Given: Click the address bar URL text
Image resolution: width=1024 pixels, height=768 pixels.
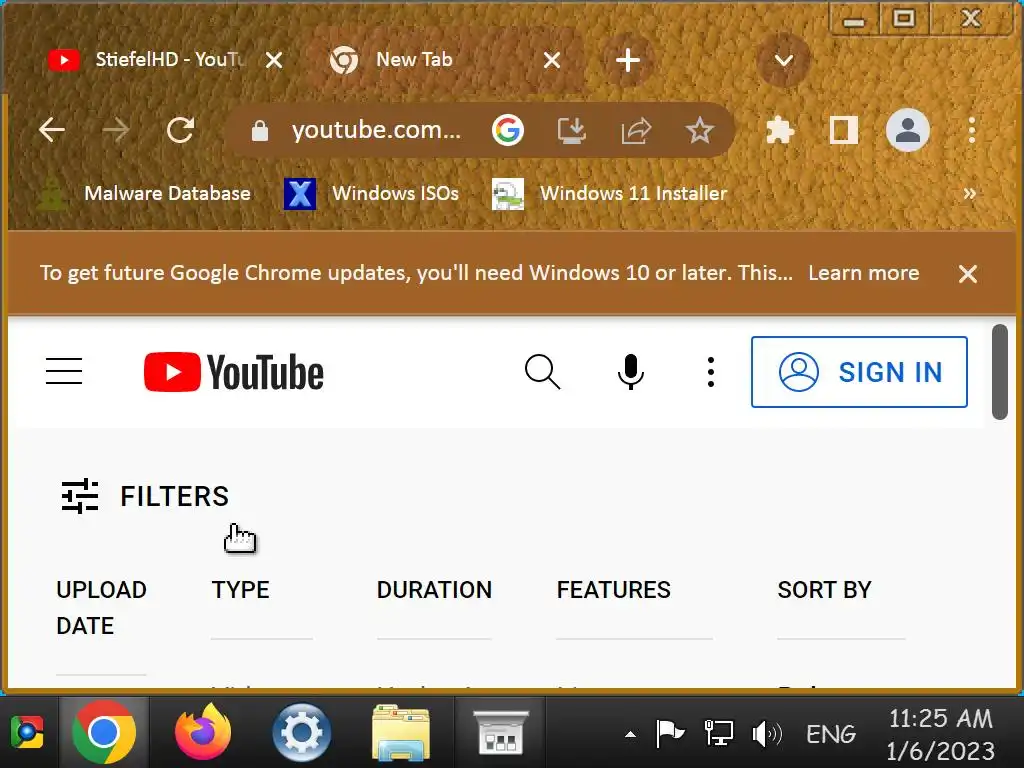Looking at the screenshot, I should tap(376, 130).
